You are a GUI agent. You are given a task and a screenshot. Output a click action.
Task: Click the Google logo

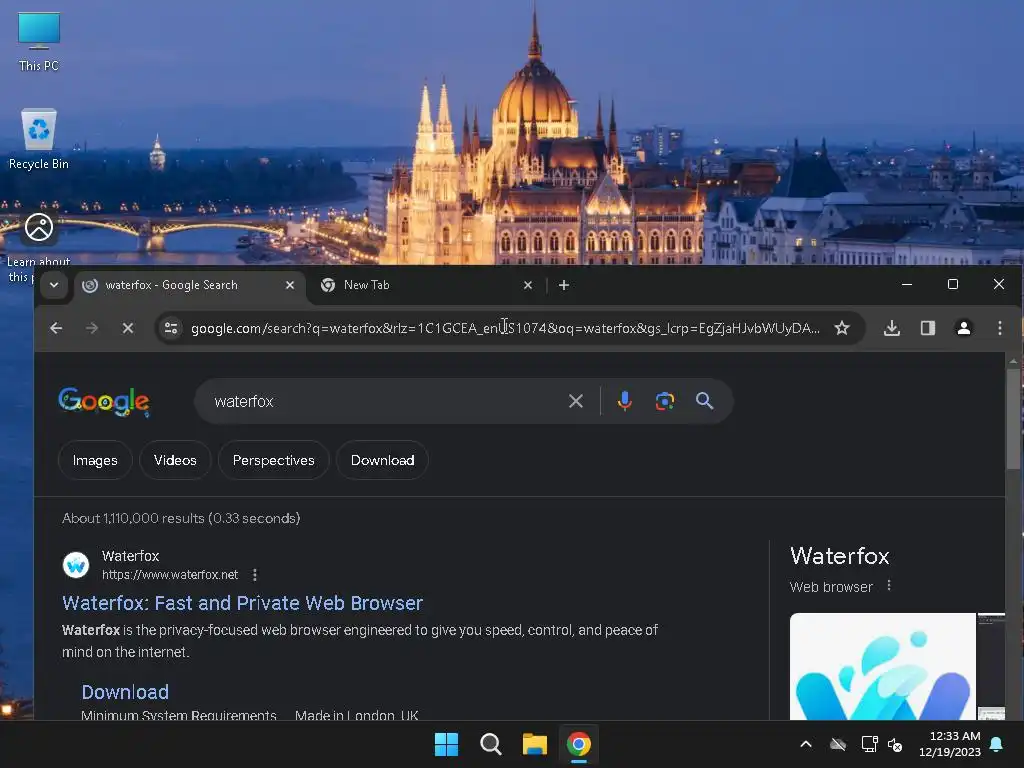click(104, 401)
